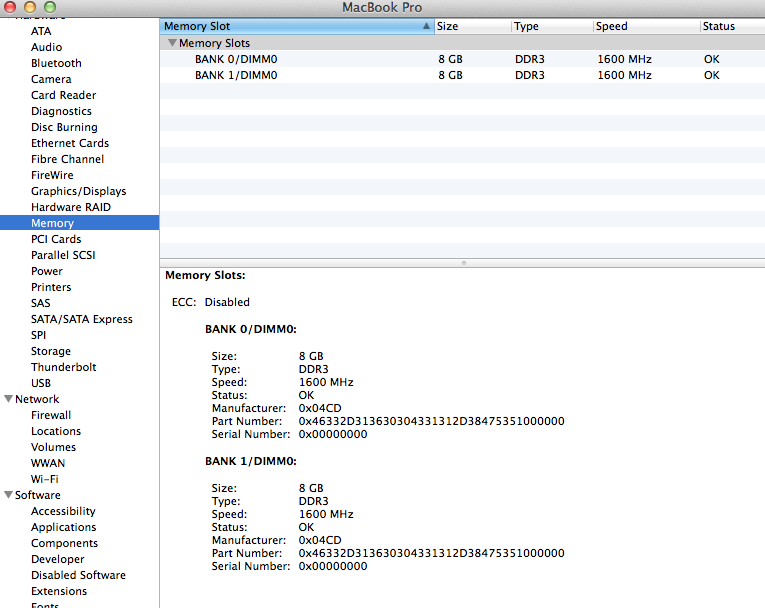Click the Speed column header
Image resolution: width=765 pixels, height=608 pixels.
click(x=646, y=26)
